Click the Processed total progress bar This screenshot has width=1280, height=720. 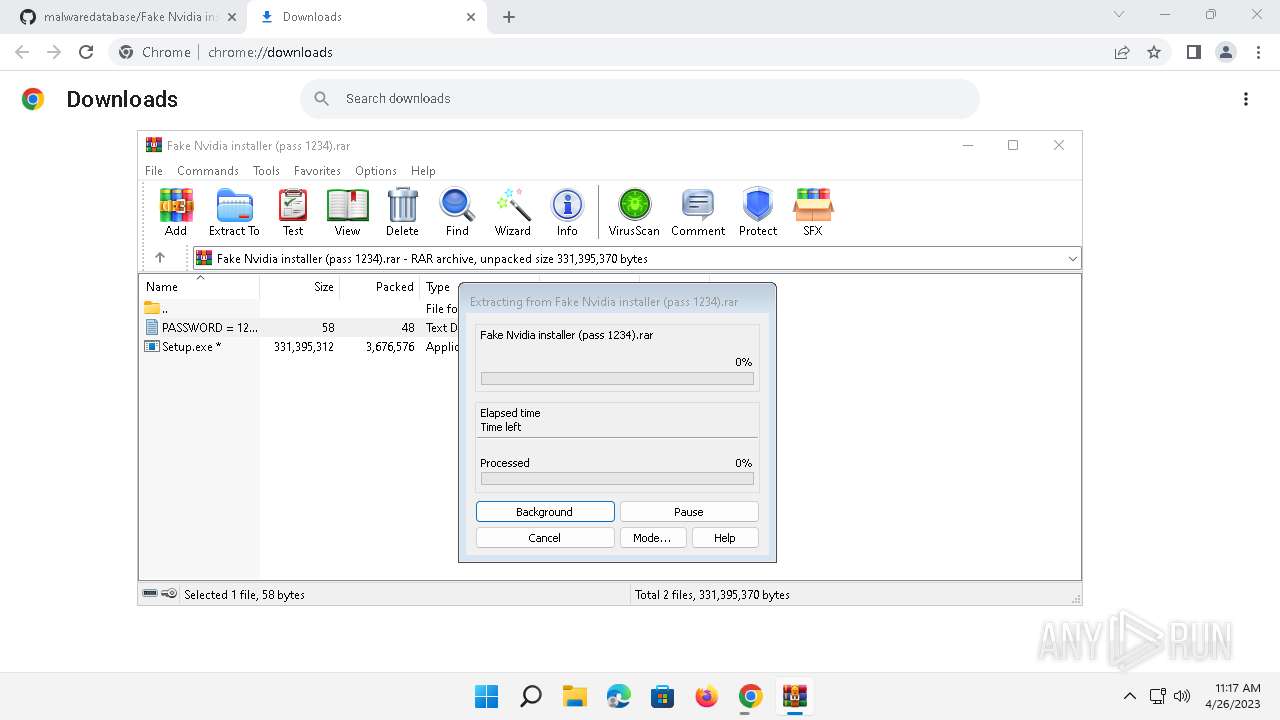tap(617, 479)
